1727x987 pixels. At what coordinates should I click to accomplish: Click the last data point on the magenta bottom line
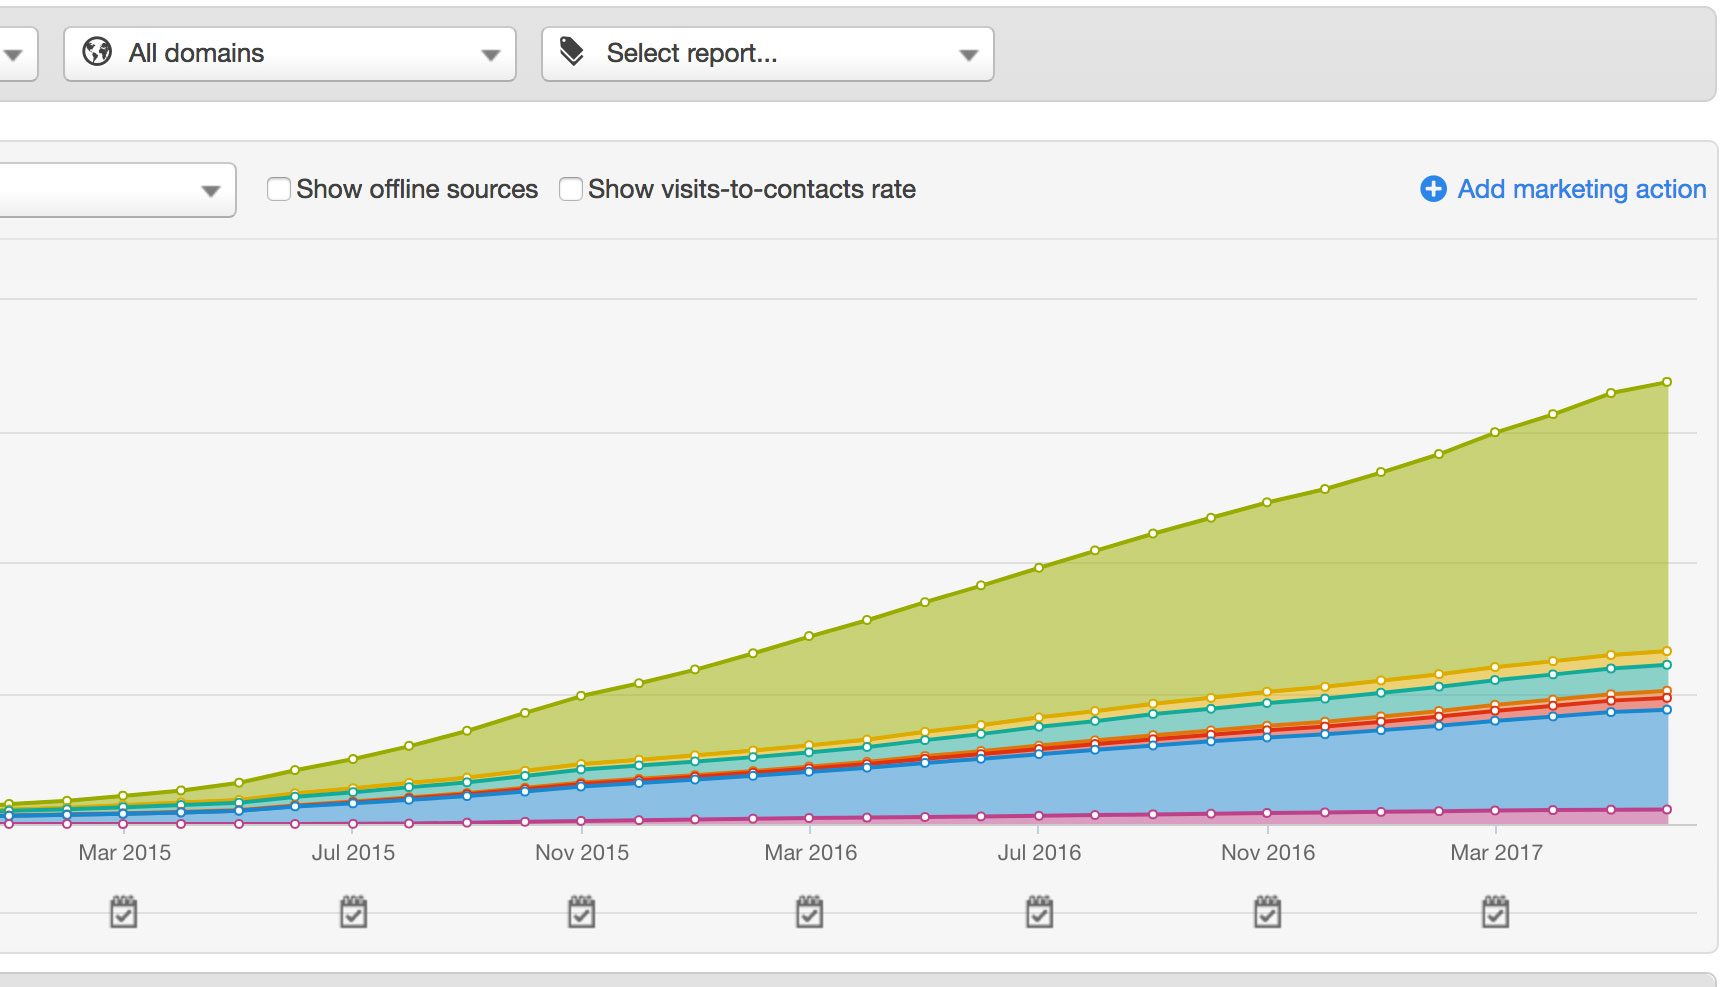(x=1667, y=810)
